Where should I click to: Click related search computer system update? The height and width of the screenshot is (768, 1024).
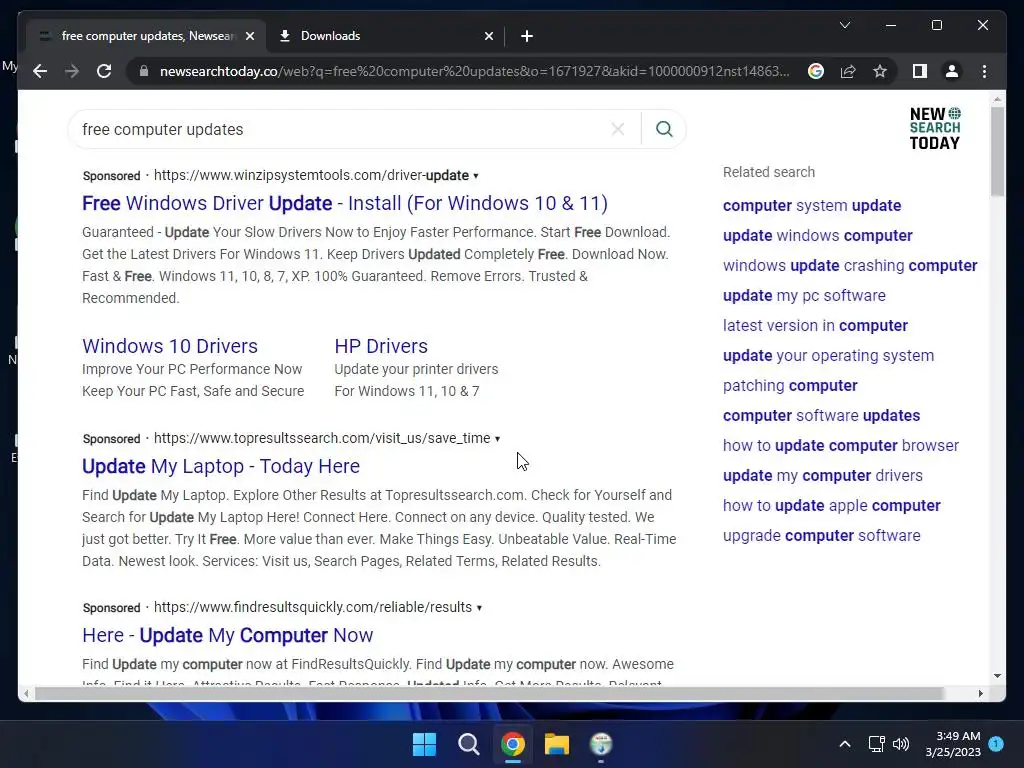point(812,206)
